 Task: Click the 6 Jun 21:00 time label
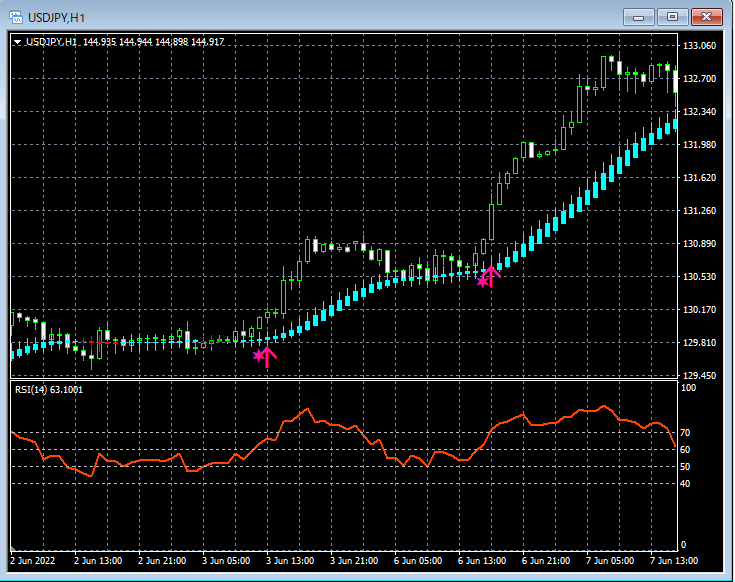click(546, 561)
